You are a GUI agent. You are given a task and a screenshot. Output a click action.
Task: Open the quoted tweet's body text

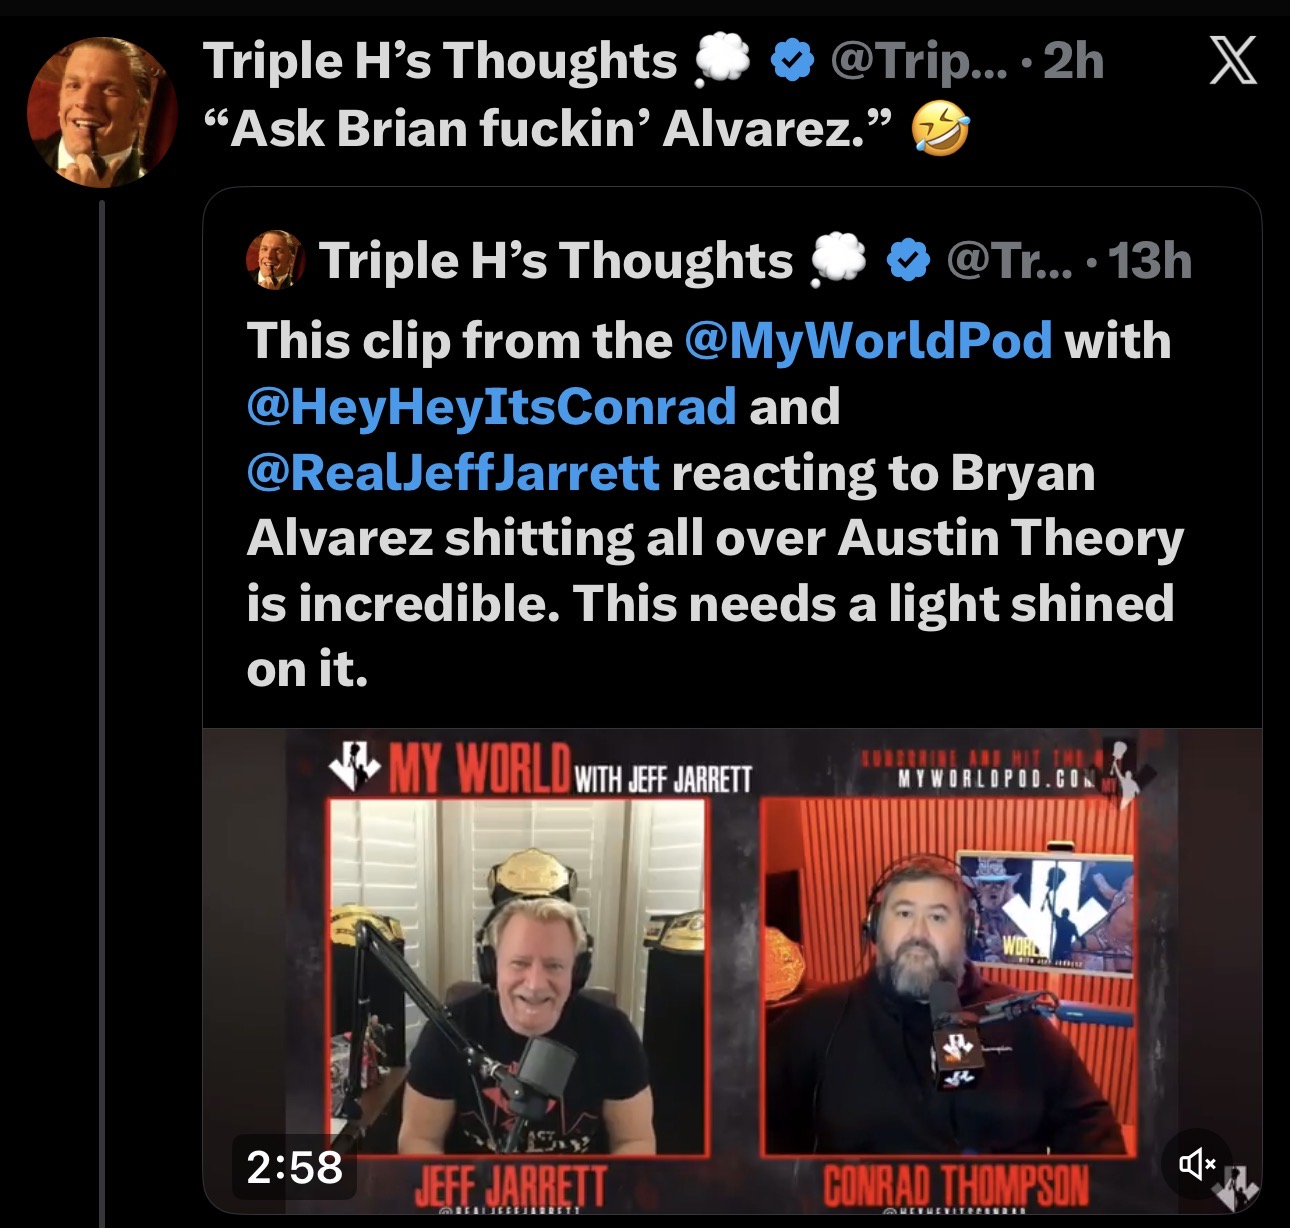pyautogui.click(x=715, y=505)
